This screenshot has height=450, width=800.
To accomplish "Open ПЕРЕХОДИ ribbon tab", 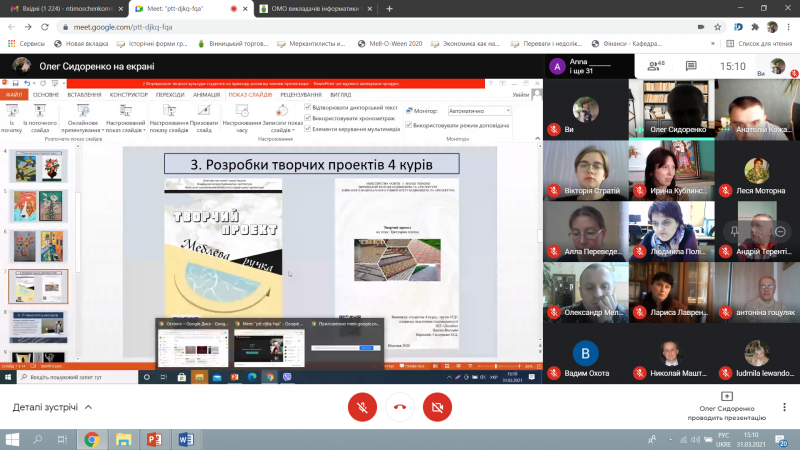I will click(170, 95).
